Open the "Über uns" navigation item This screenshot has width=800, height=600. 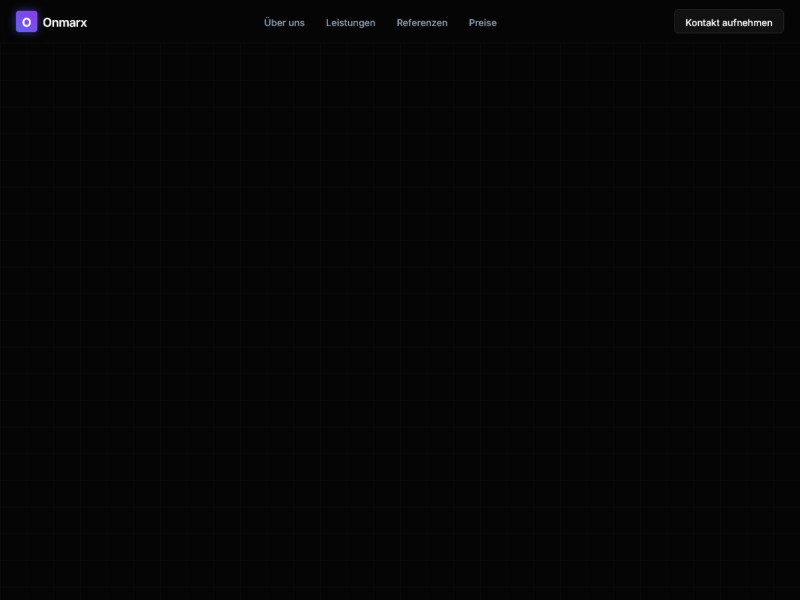(283, 22)
